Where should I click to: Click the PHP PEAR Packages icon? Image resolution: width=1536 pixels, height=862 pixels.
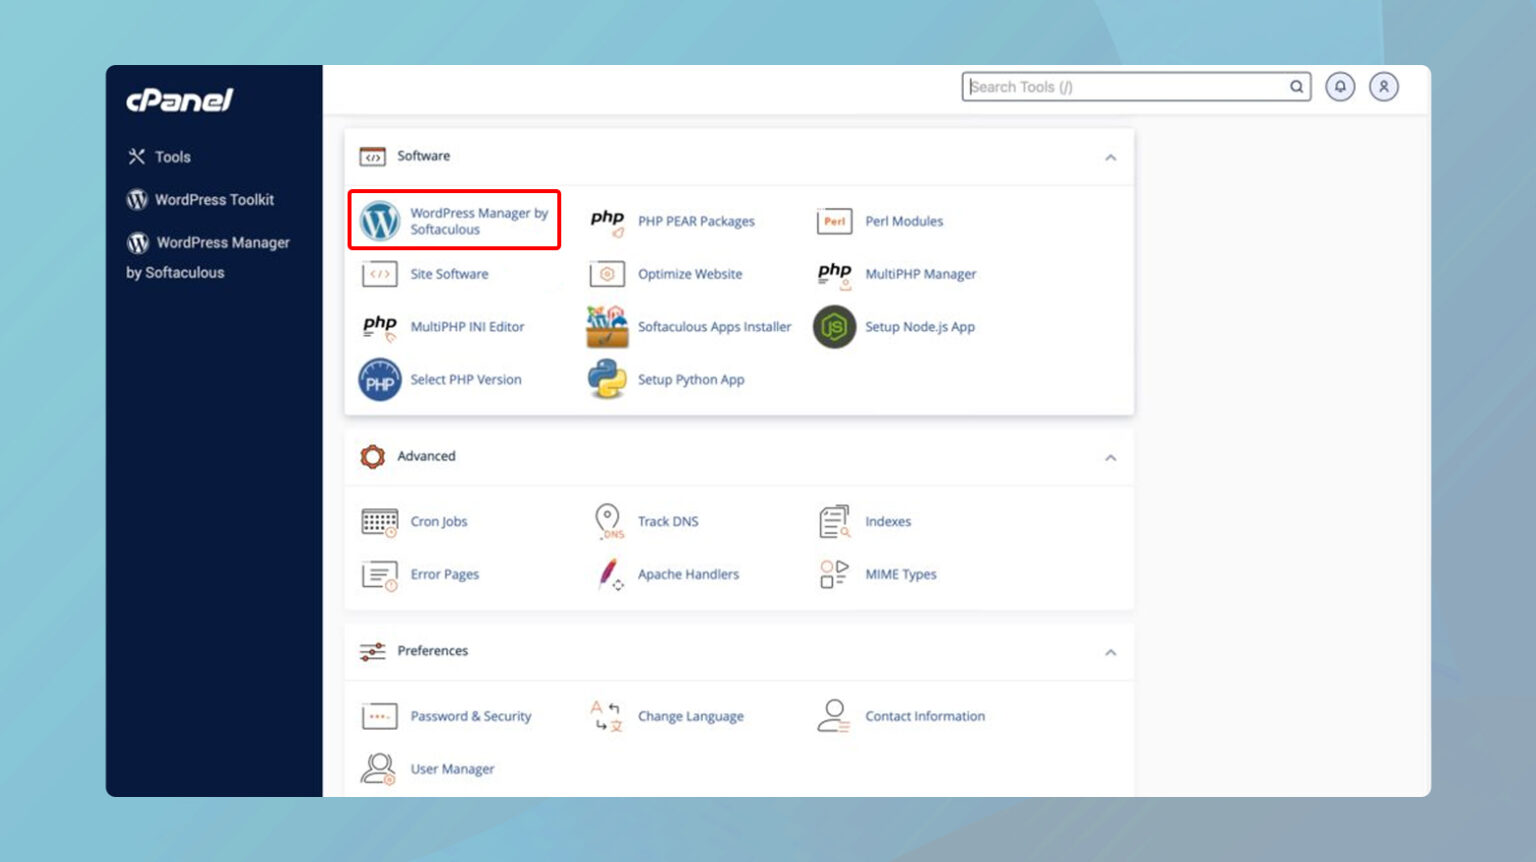(607, 221)
